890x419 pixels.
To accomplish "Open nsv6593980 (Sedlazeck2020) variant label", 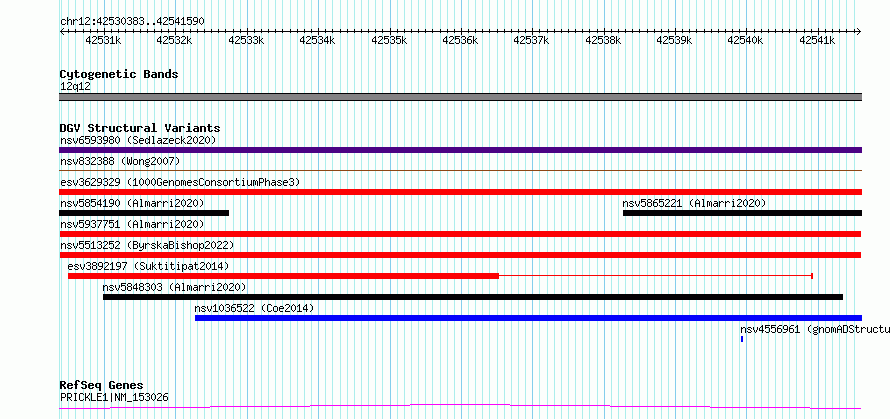I will click(138, 140).
